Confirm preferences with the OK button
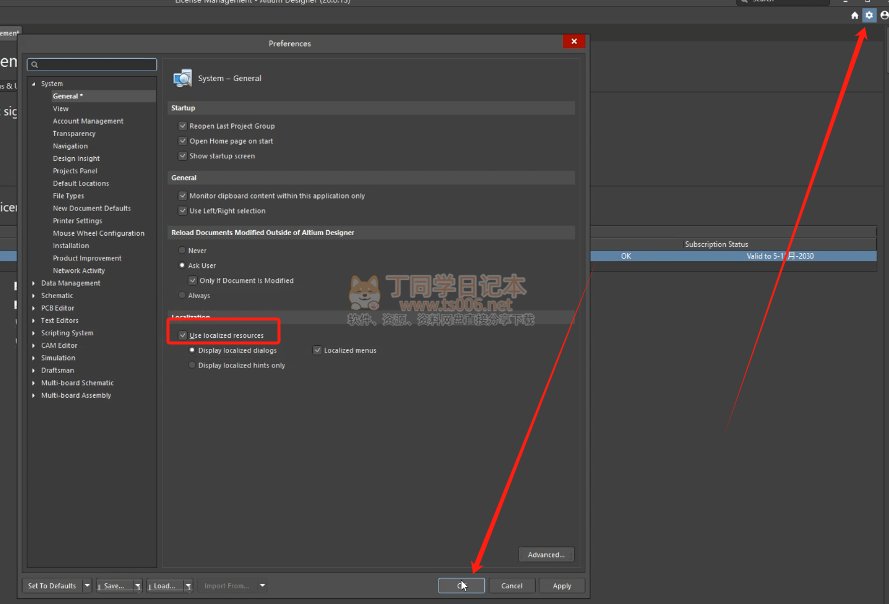This screenshot has height=604, width=889. tap(461, 585)
